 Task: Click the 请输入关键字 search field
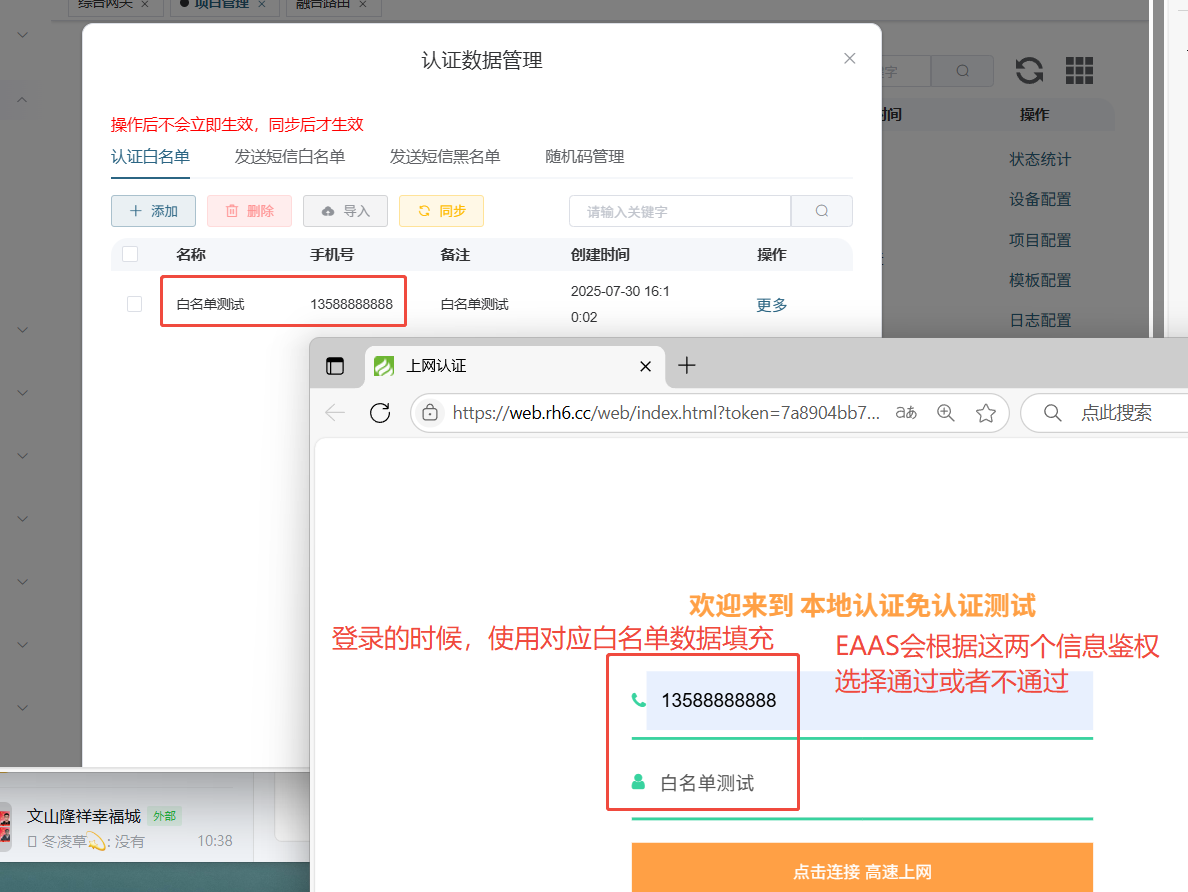[679, 211]
